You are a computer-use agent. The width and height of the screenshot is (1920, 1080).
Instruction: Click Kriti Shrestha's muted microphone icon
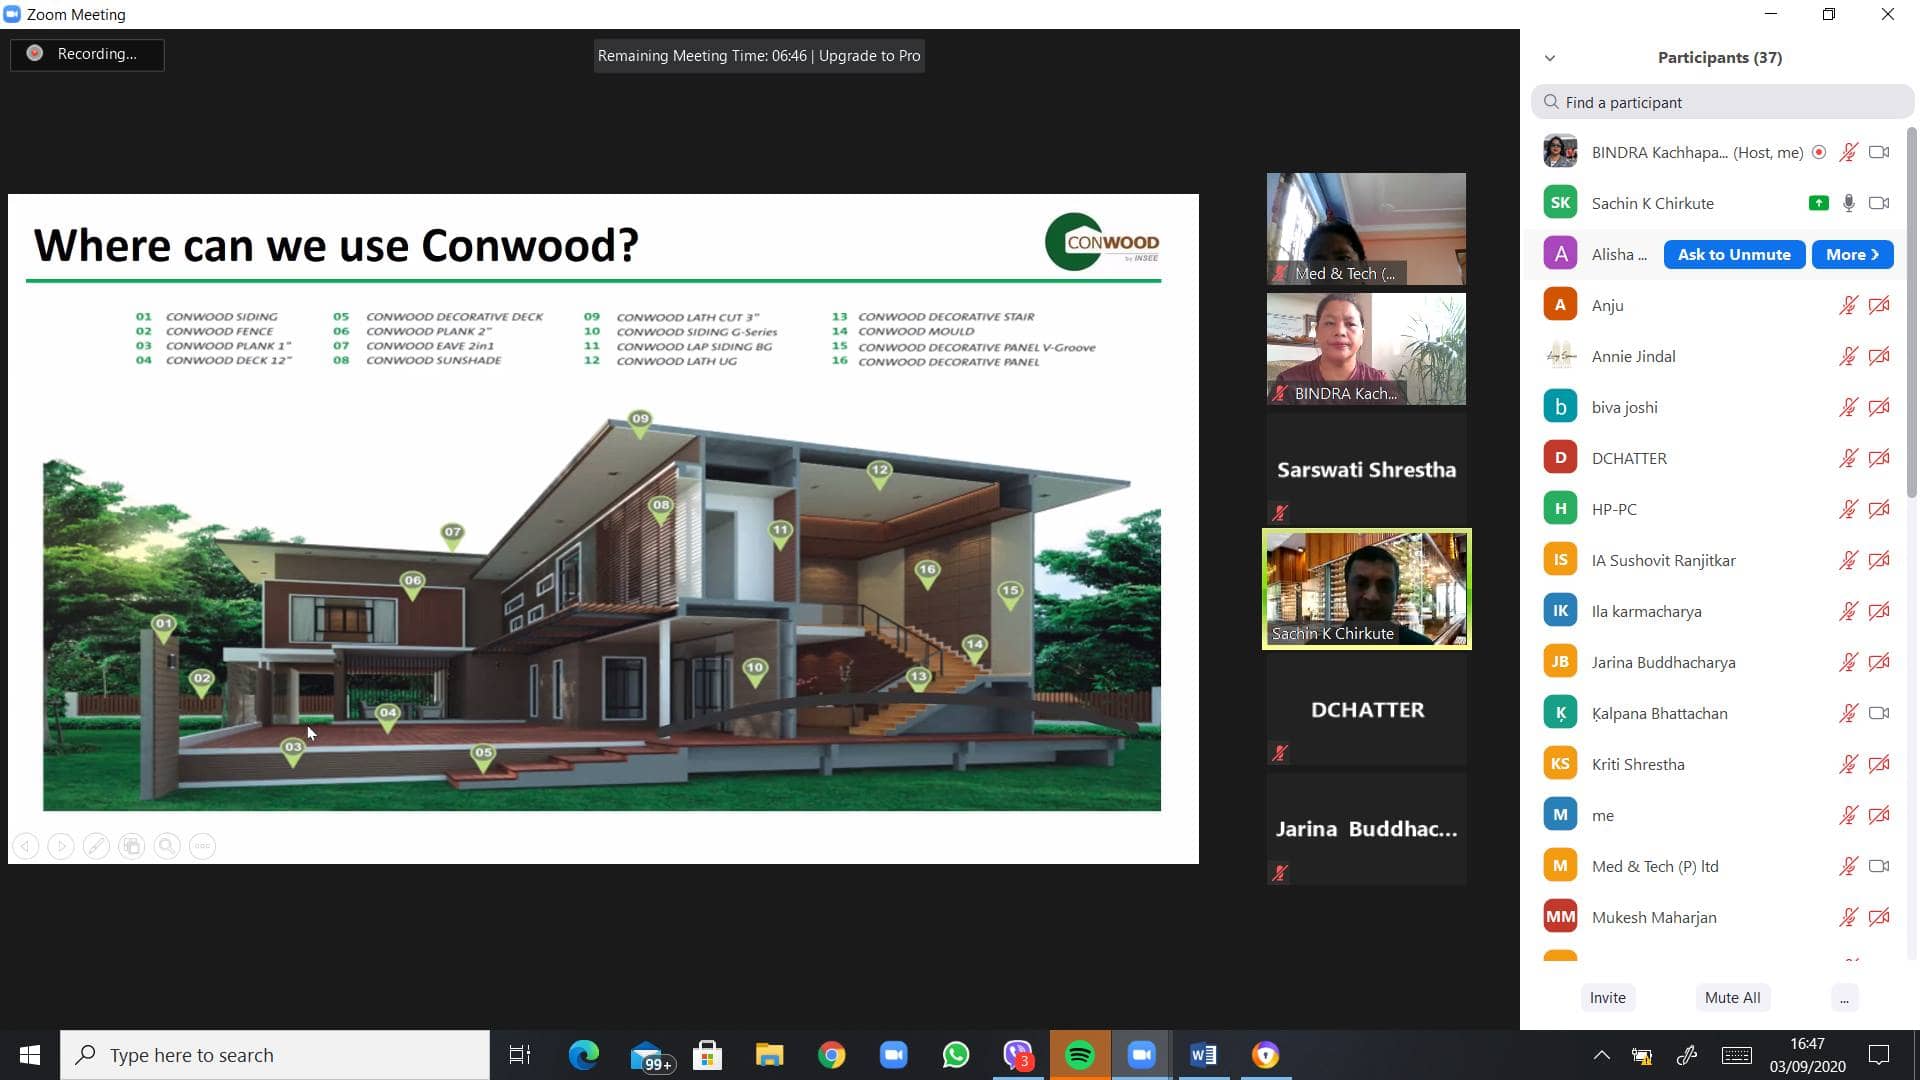tap(1848, 764)
